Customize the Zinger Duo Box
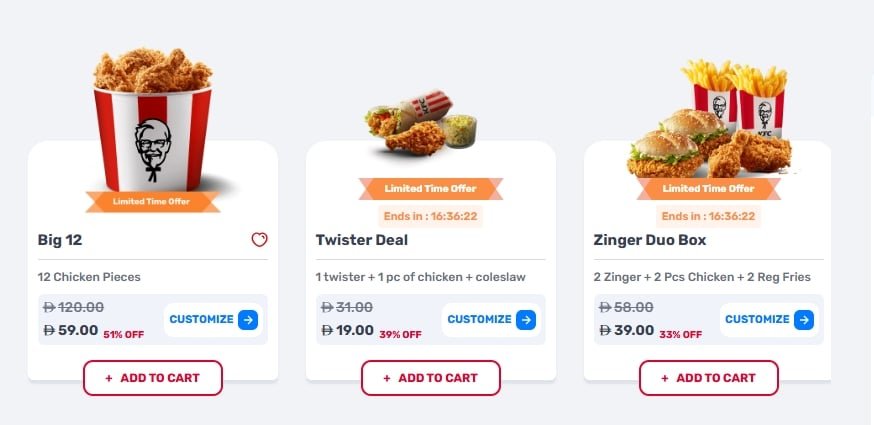874x425 pixels. click(x=757, y=320)
